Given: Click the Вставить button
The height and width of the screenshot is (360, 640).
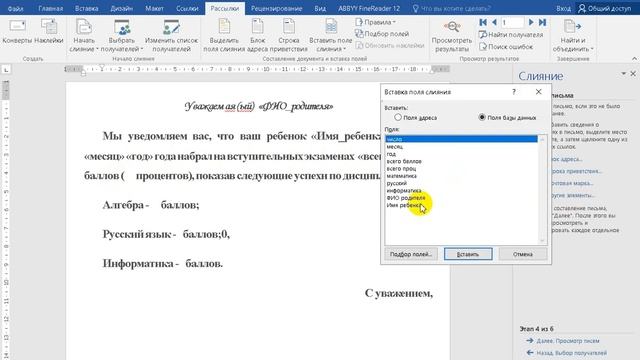Looking at the screenshot, I should coord(468,254).
